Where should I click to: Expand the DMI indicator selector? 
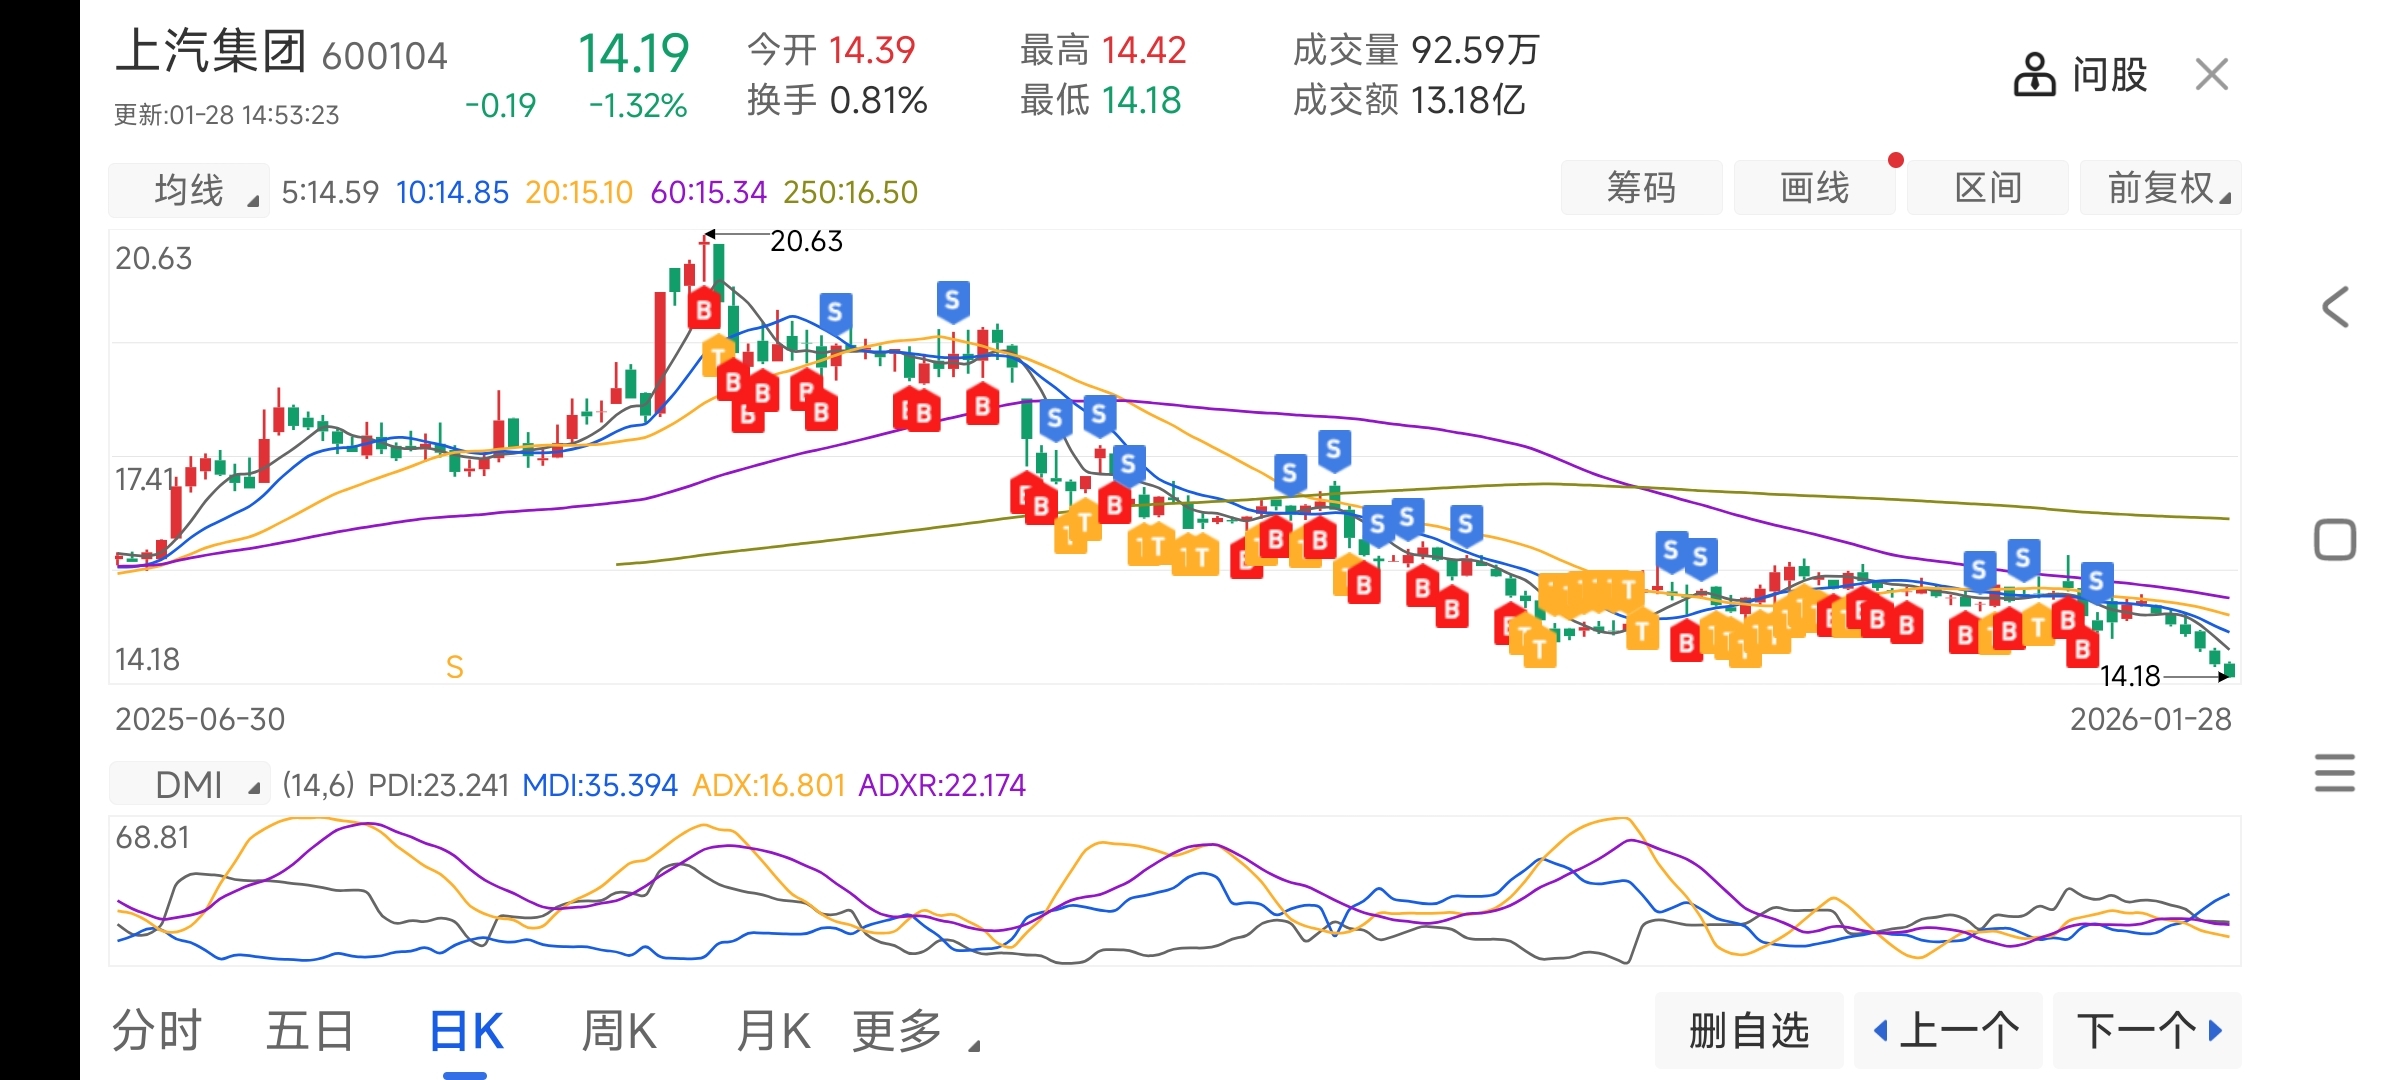point(189,785)
